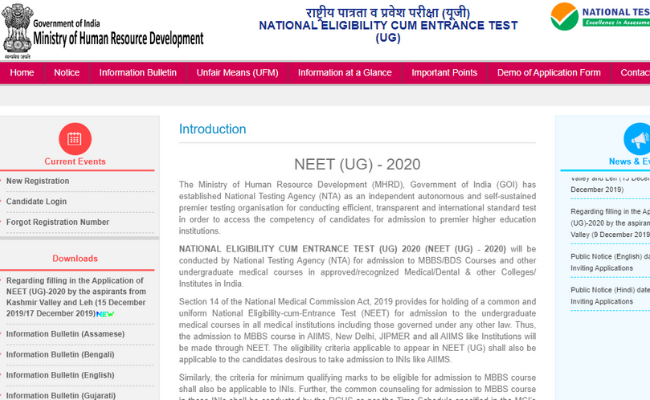Open Information at a Glance page

[x=344, y=73]
